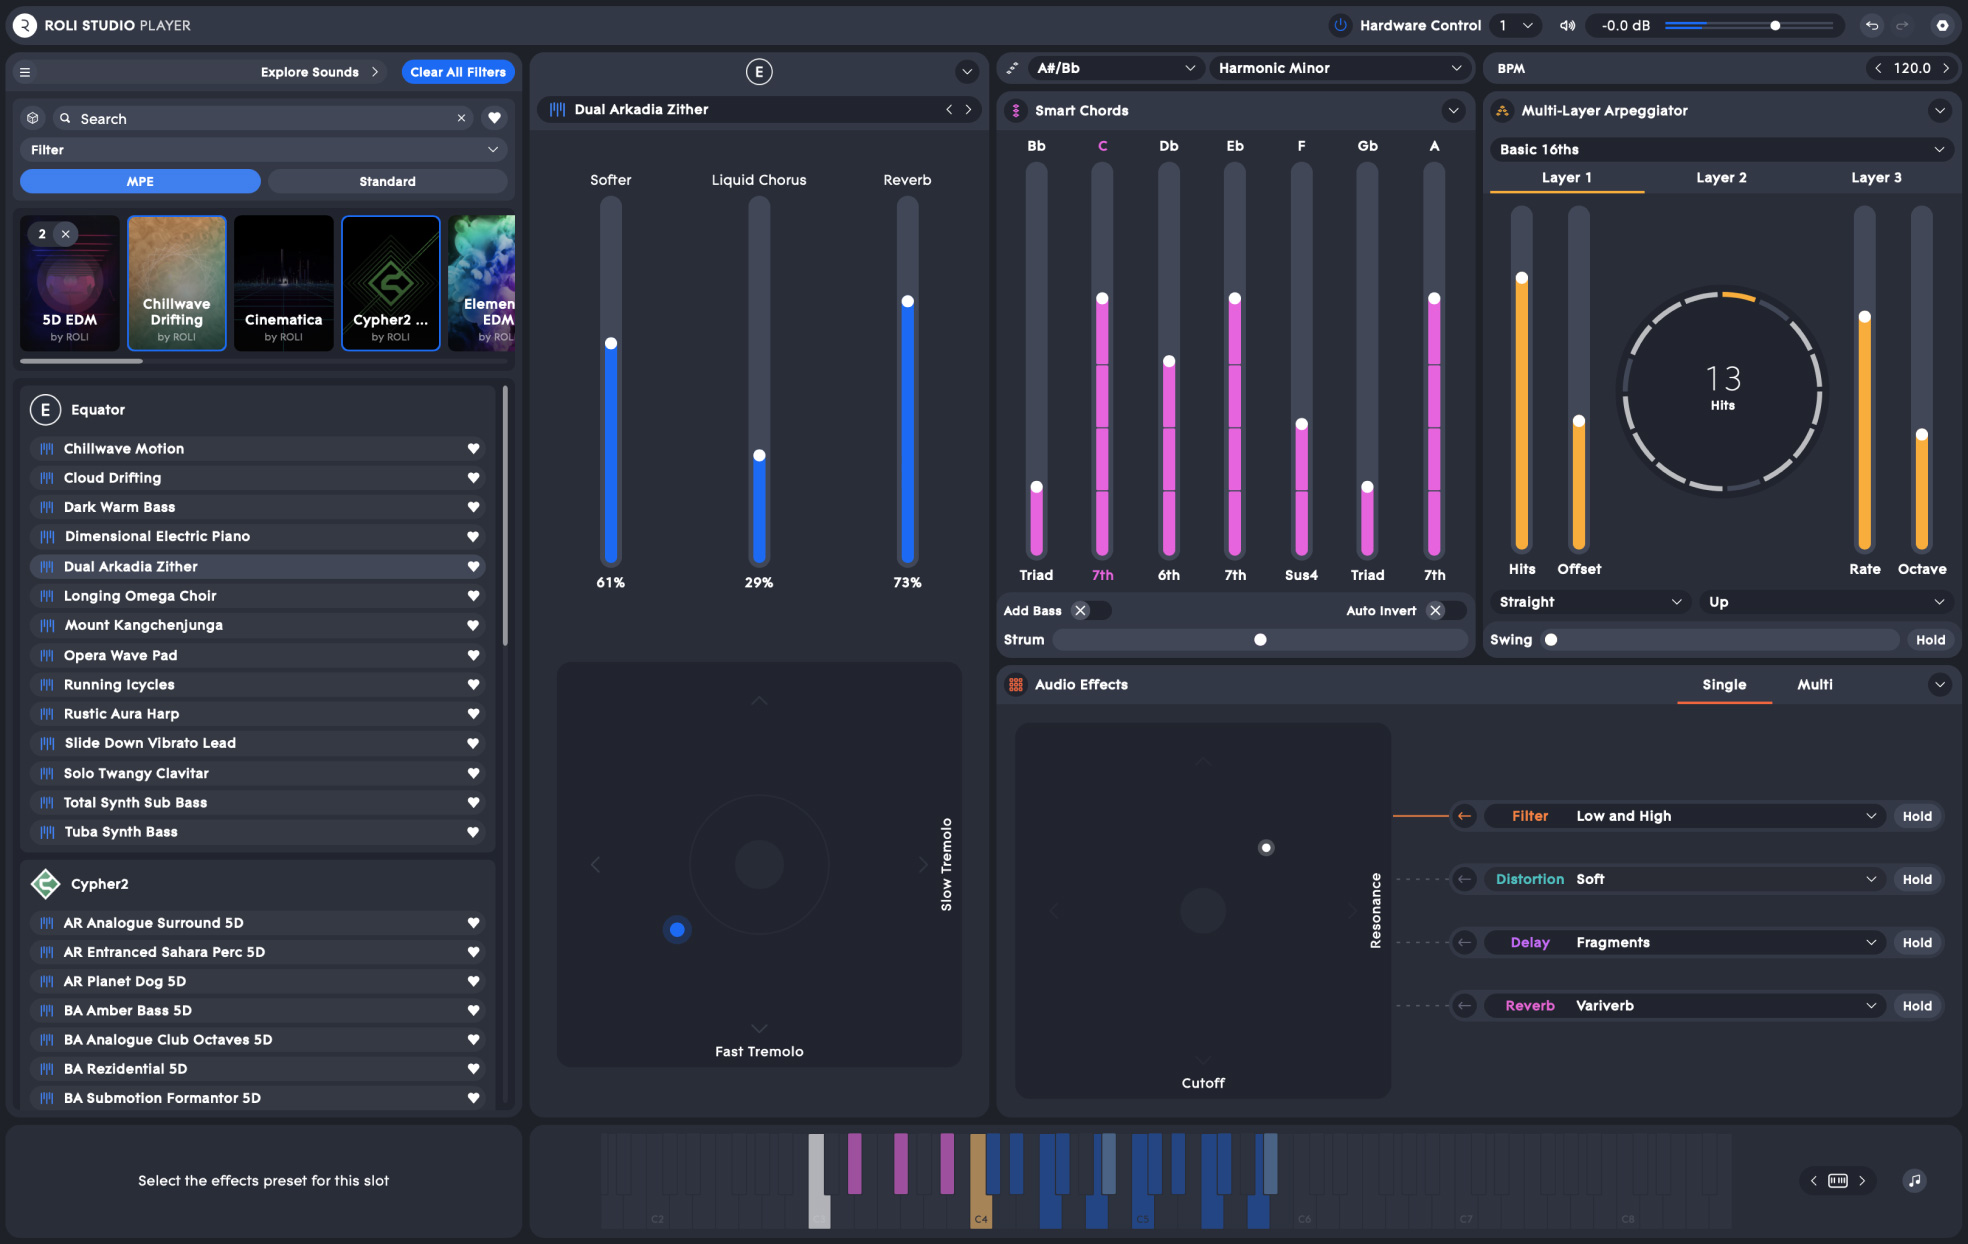The width and height of the screenshot is (1968, 1244).
Task: Collapse the Smart Chords panel
Action: point(1453,111)
